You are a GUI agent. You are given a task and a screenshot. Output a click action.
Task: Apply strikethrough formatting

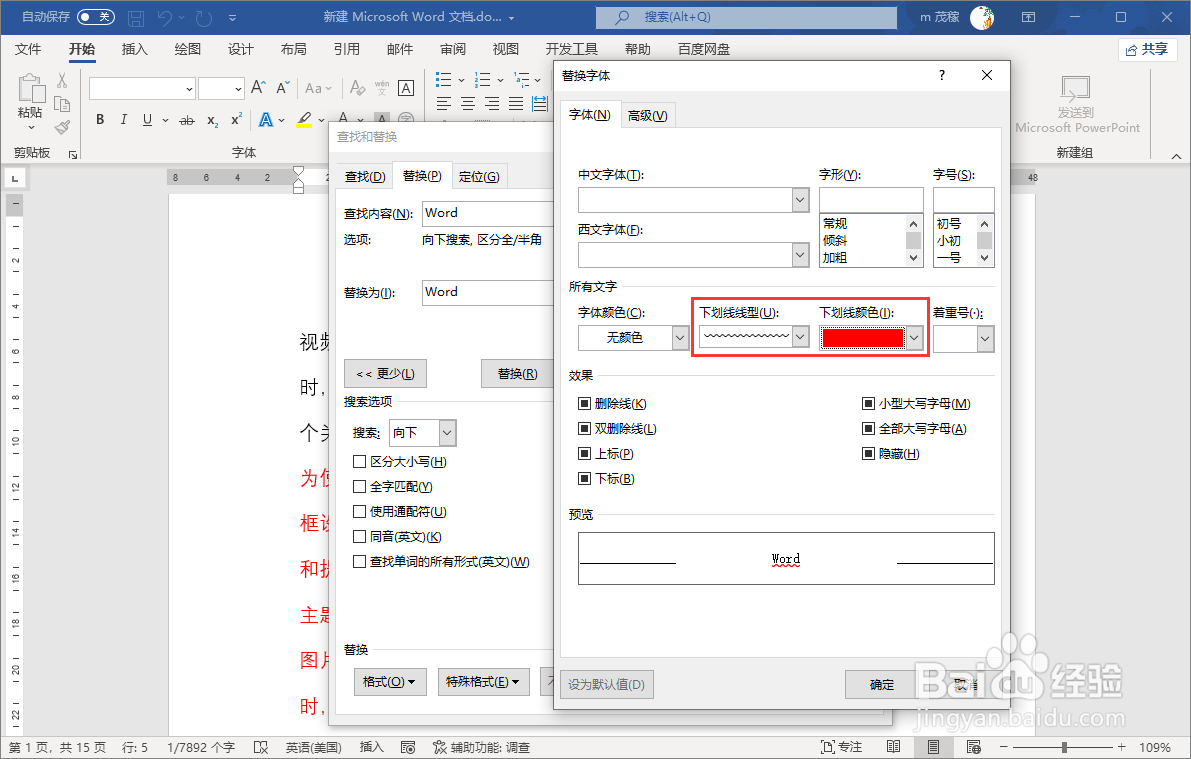coord(187,120)
